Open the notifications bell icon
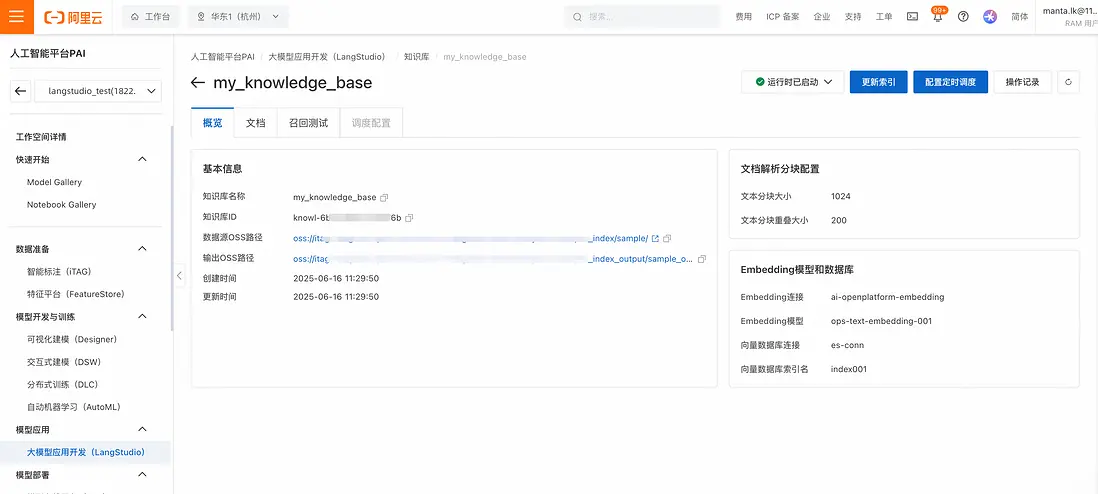The height and width of the screenshot is (494, 1098). coord(938,17)
